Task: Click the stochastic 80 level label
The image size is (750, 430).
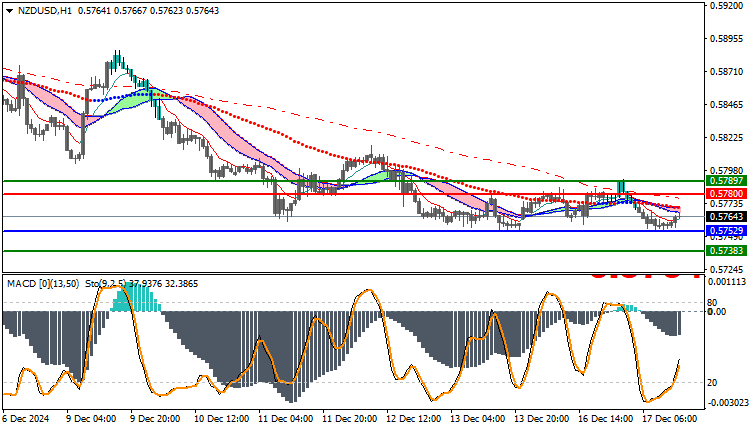Action: pos(712,303)
